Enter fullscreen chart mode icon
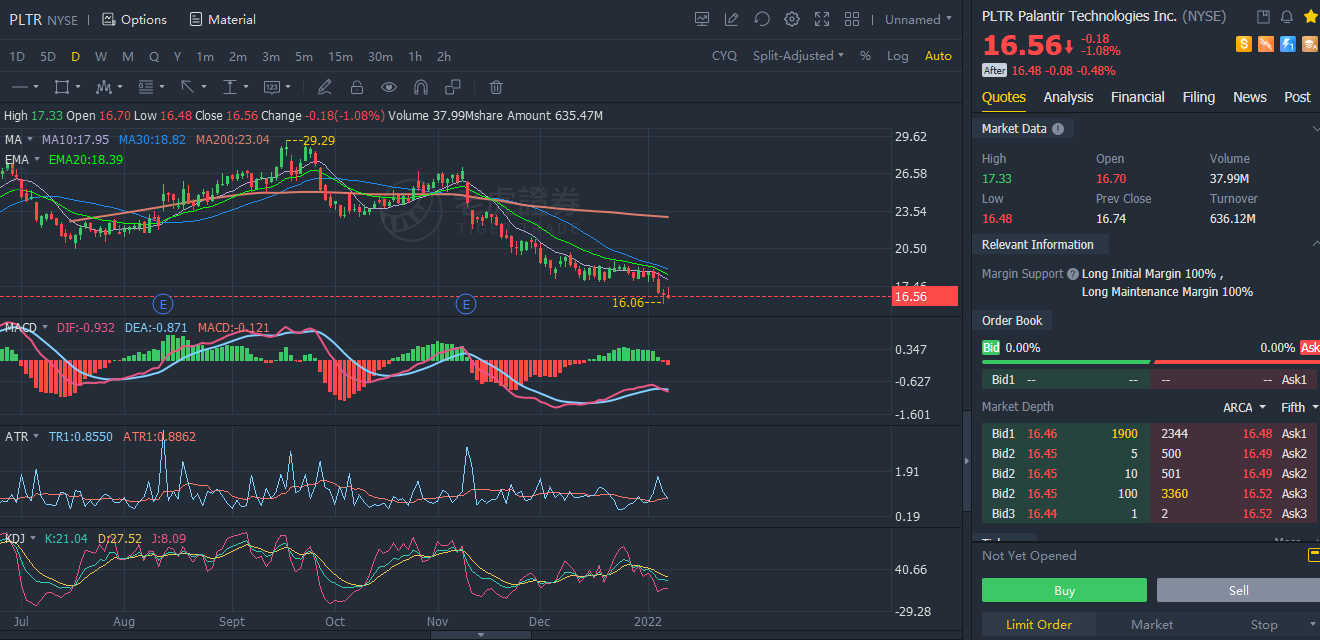 point(822,19)
